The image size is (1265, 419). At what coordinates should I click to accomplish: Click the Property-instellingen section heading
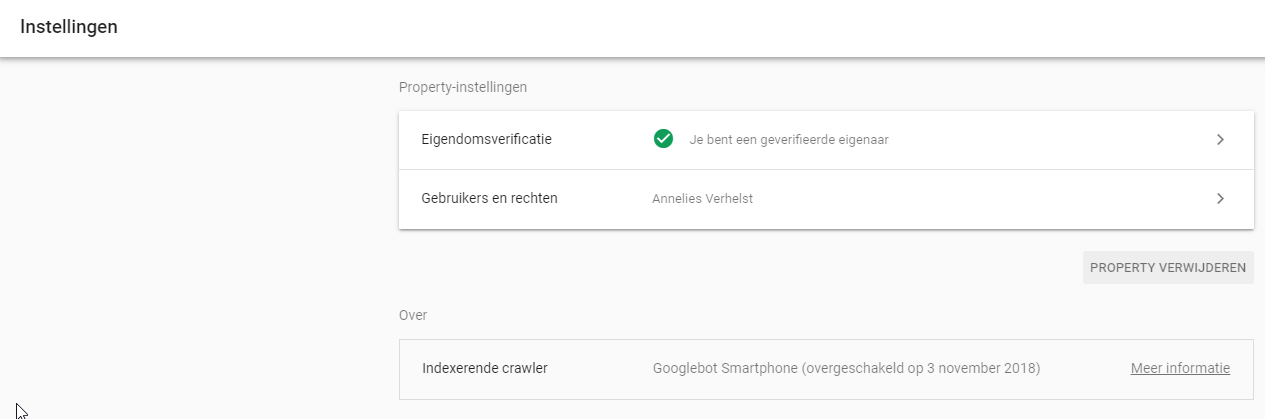(463, 87)
